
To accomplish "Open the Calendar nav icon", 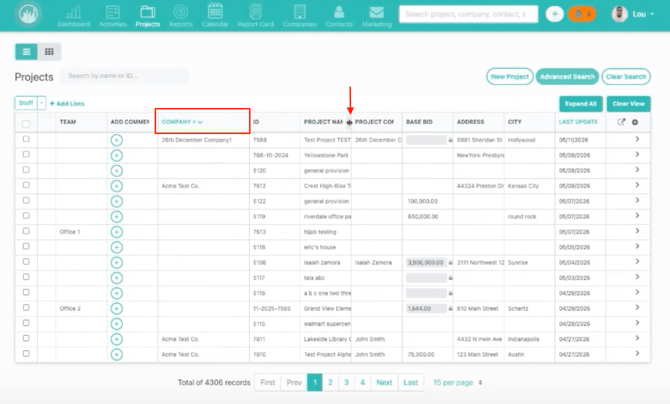I will pos(215,16).
